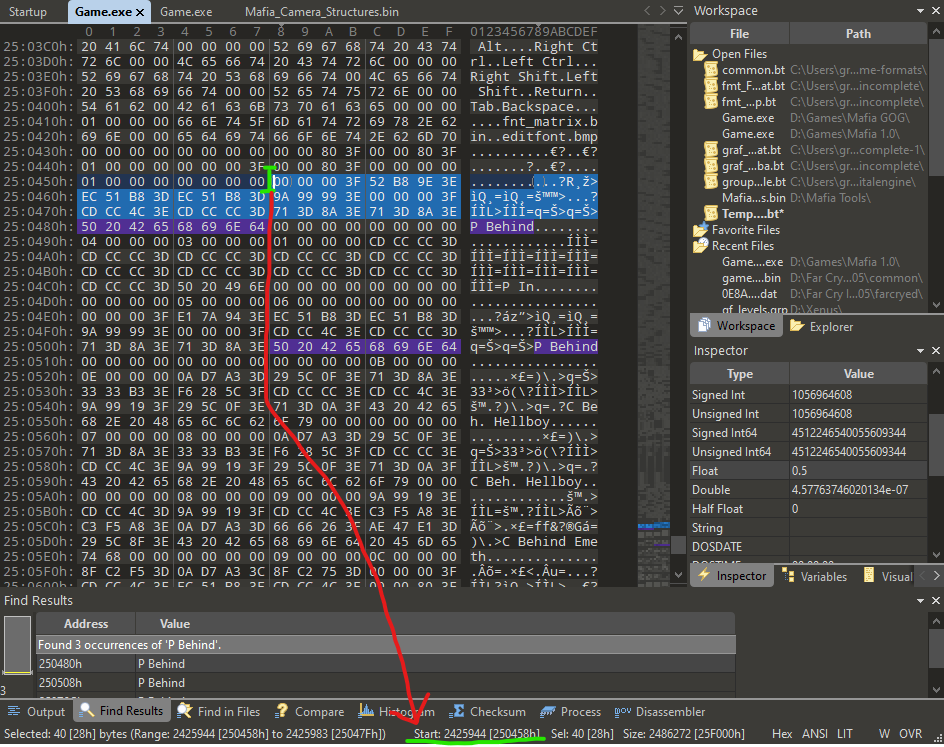Toggle OVR overwrite mode in status bar
Image resolution: width=944 pixels, height=747 pixels.
(911, 734)
